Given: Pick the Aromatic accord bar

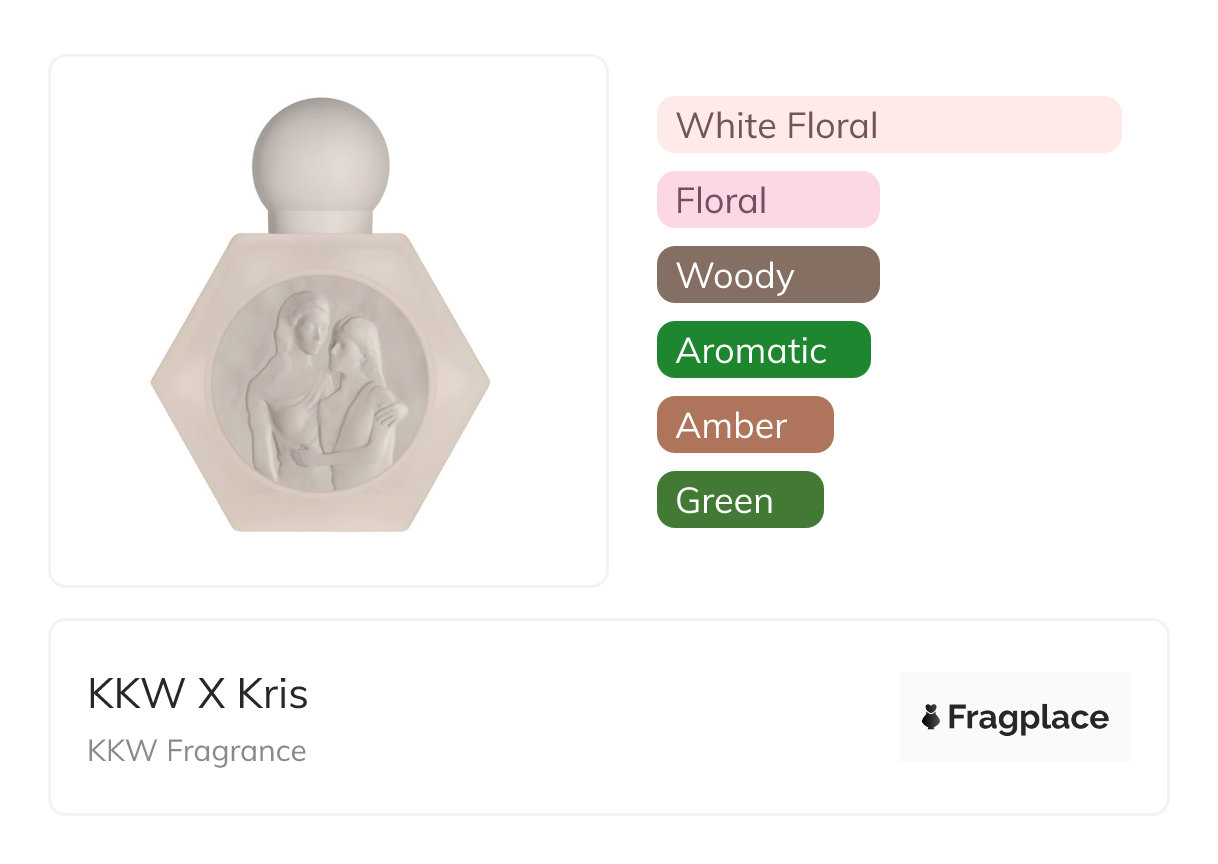Looking at the screenshot, I should click(763, 350).
